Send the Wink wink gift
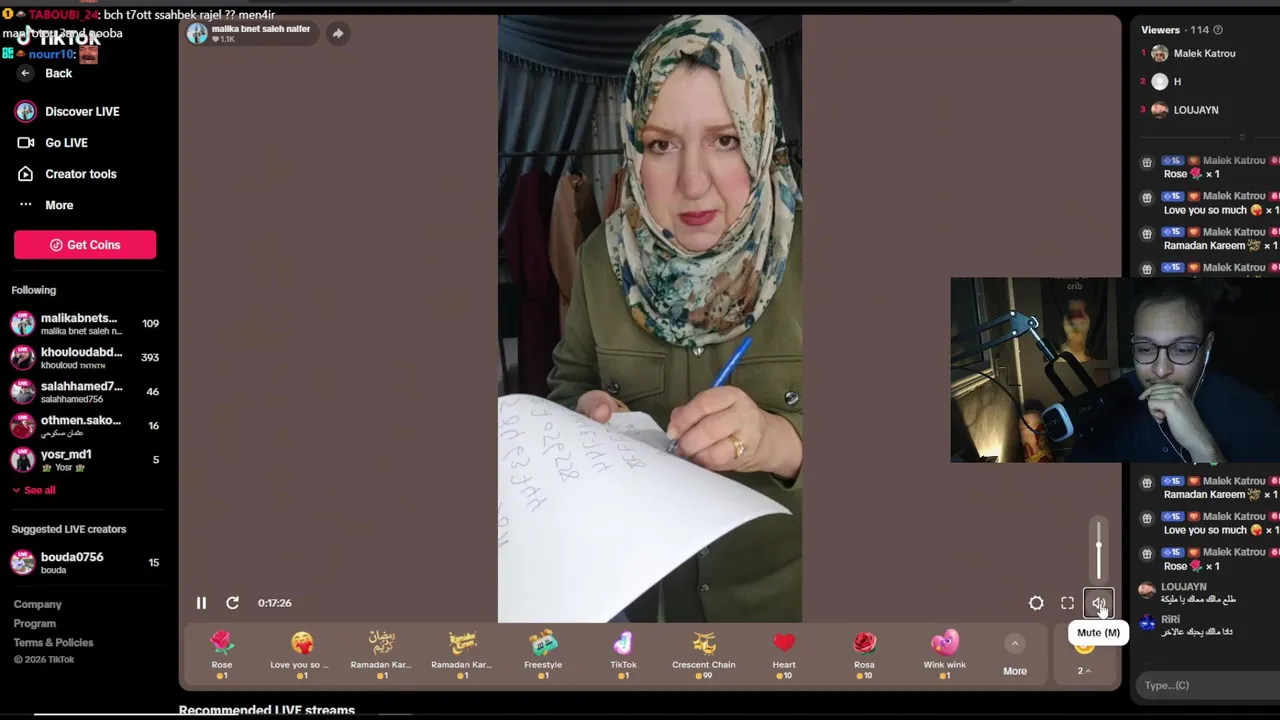This screenshot has width=1280, height=720. [945, 655]
